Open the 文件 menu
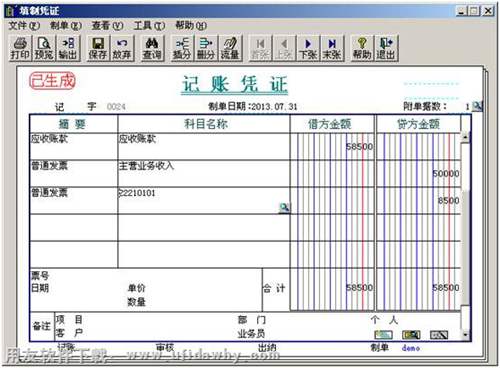 point(24,25)
